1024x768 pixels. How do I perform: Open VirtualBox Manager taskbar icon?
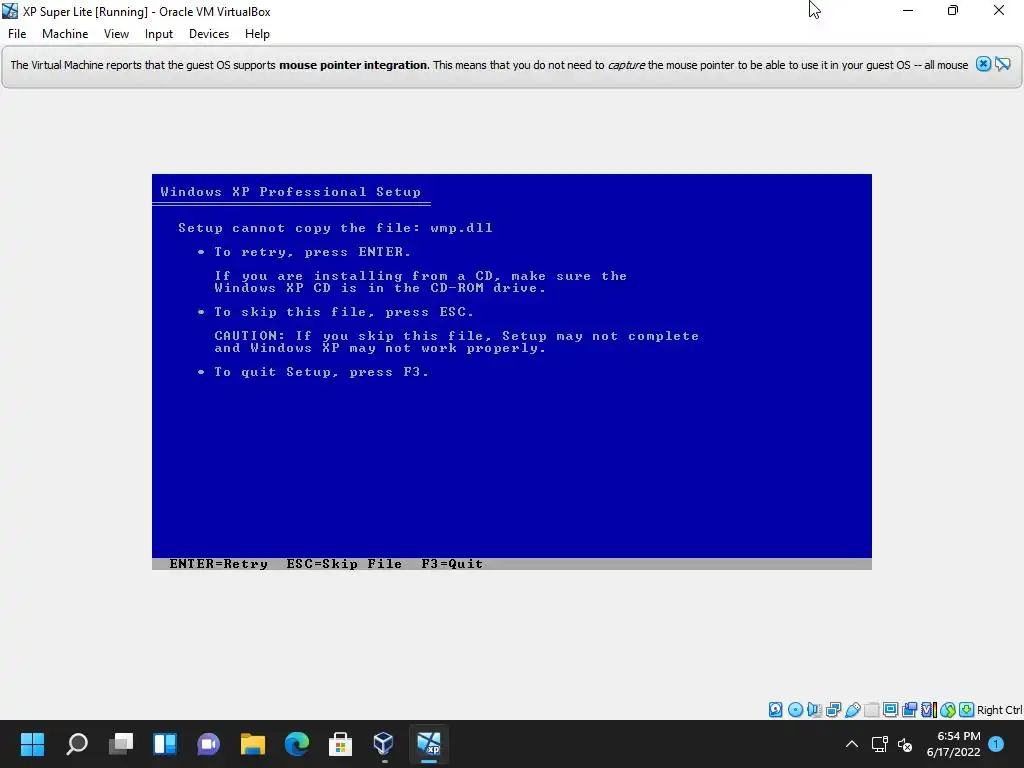[384, 744]
